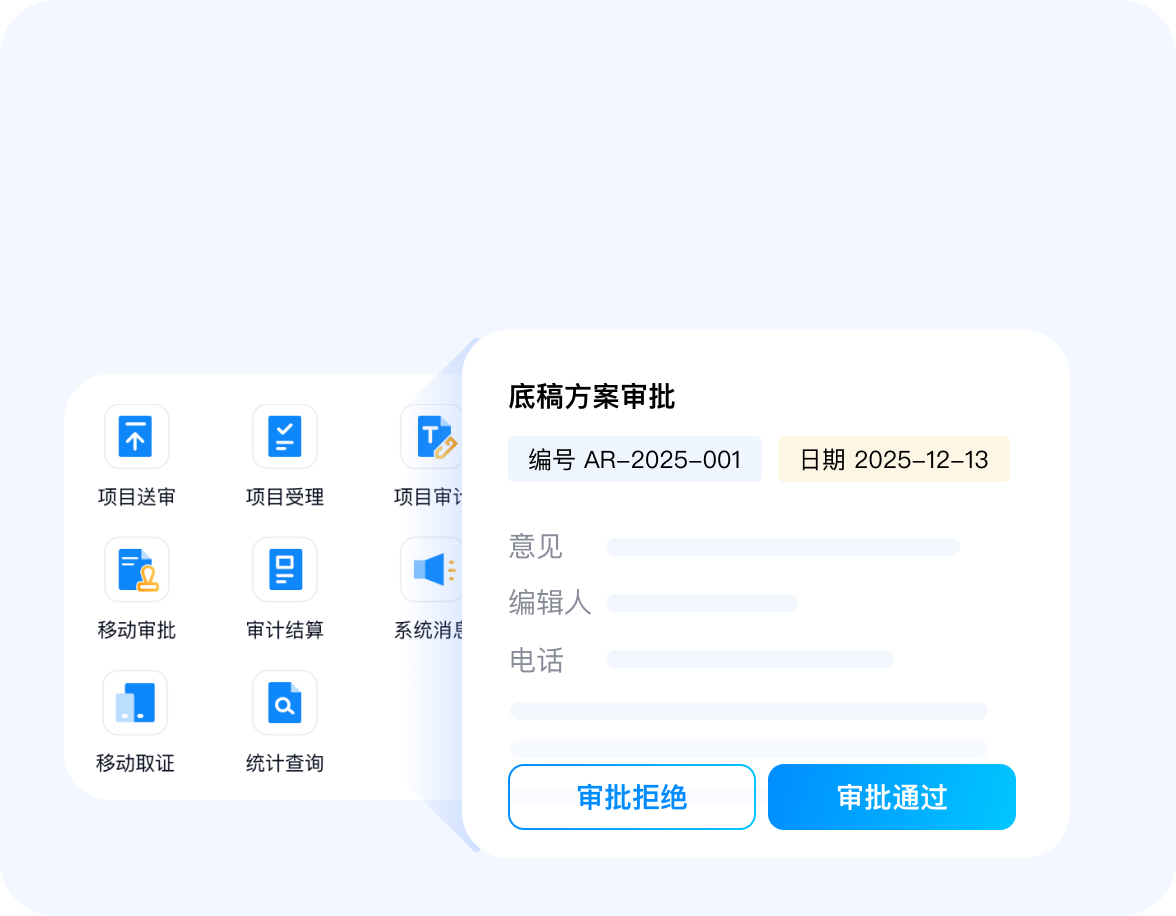Click the 底稿方案审批 title
This screenshot has height=916, width=1176.
591,397
